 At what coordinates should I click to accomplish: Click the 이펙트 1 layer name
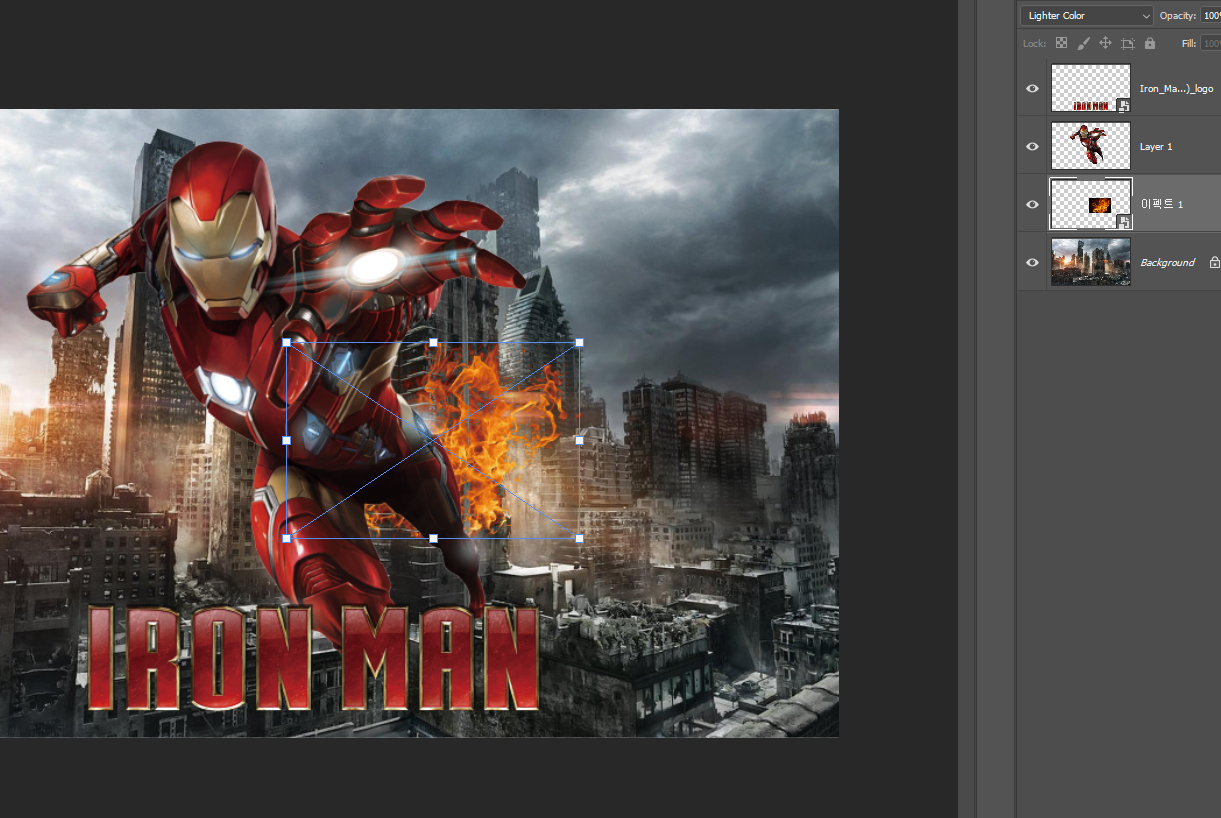(x=1161, y=204)
